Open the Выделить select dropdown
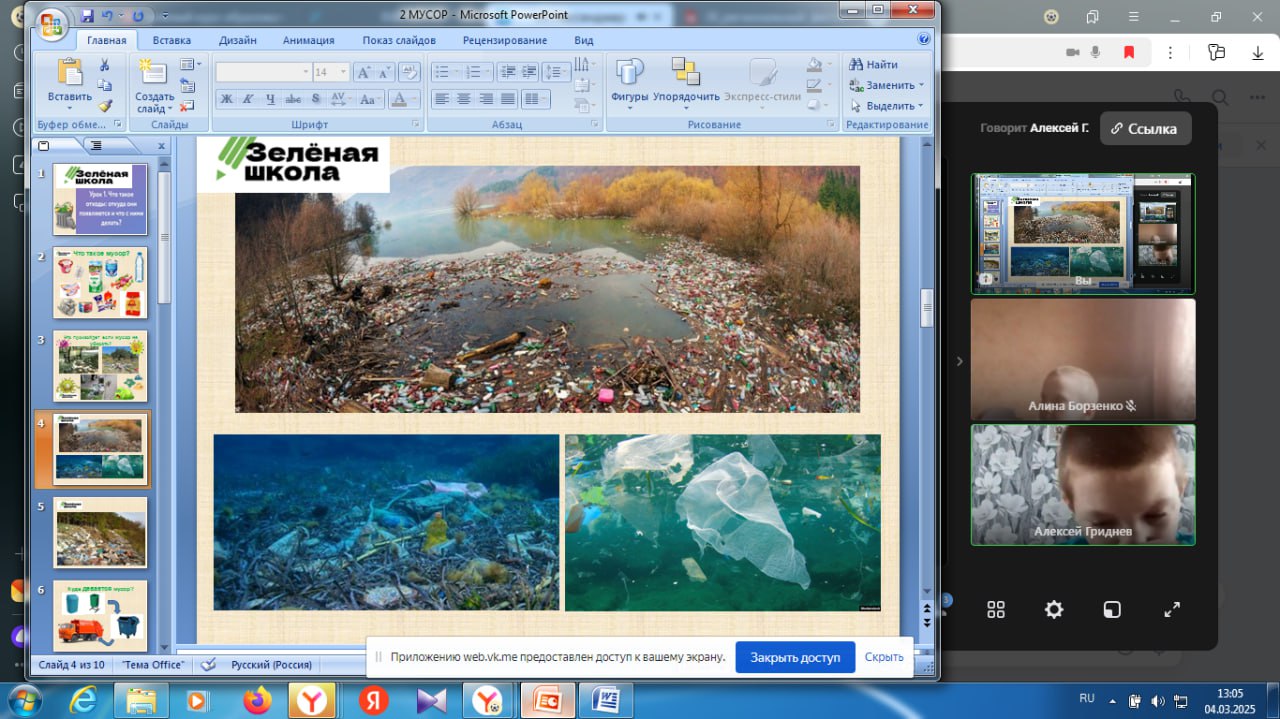 point(887,105)
